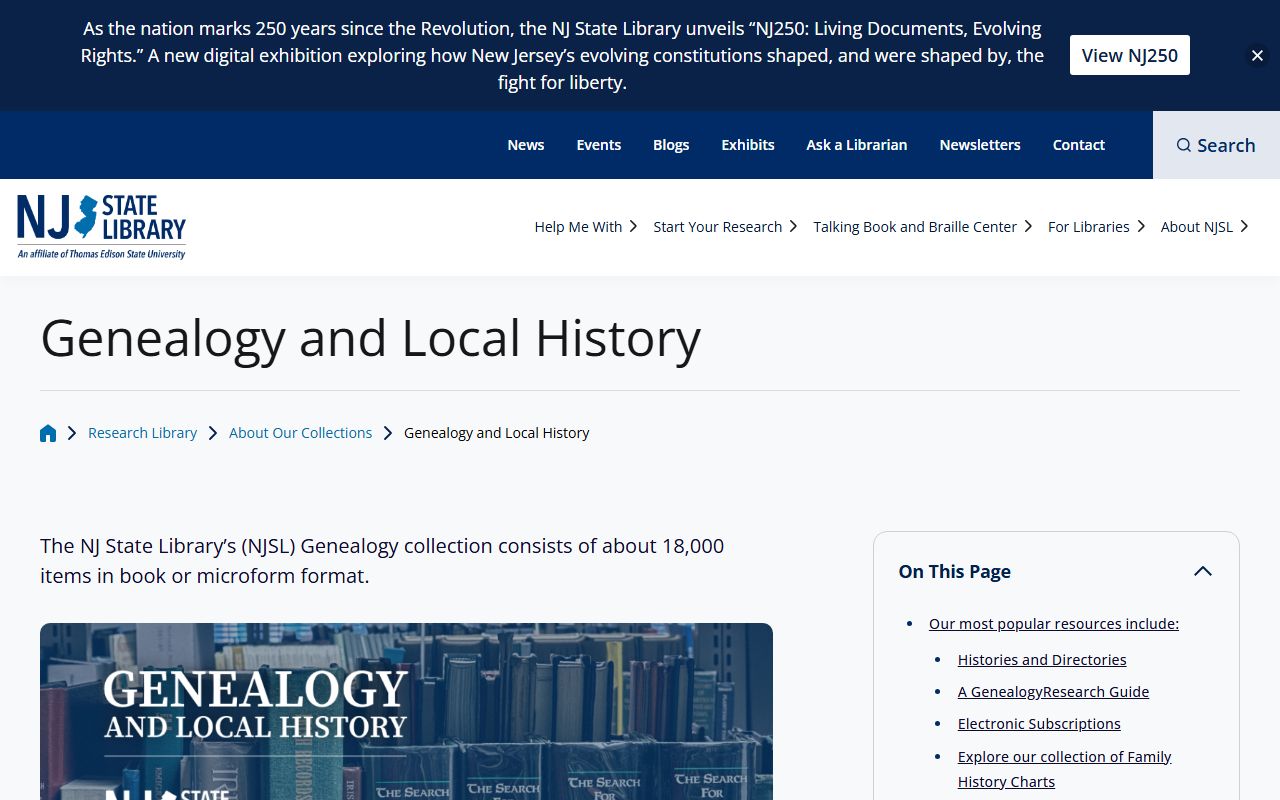This screenshot has width=1280, height=800.
Task: Click the NJ State Library logo
Action: pos(101,227)
